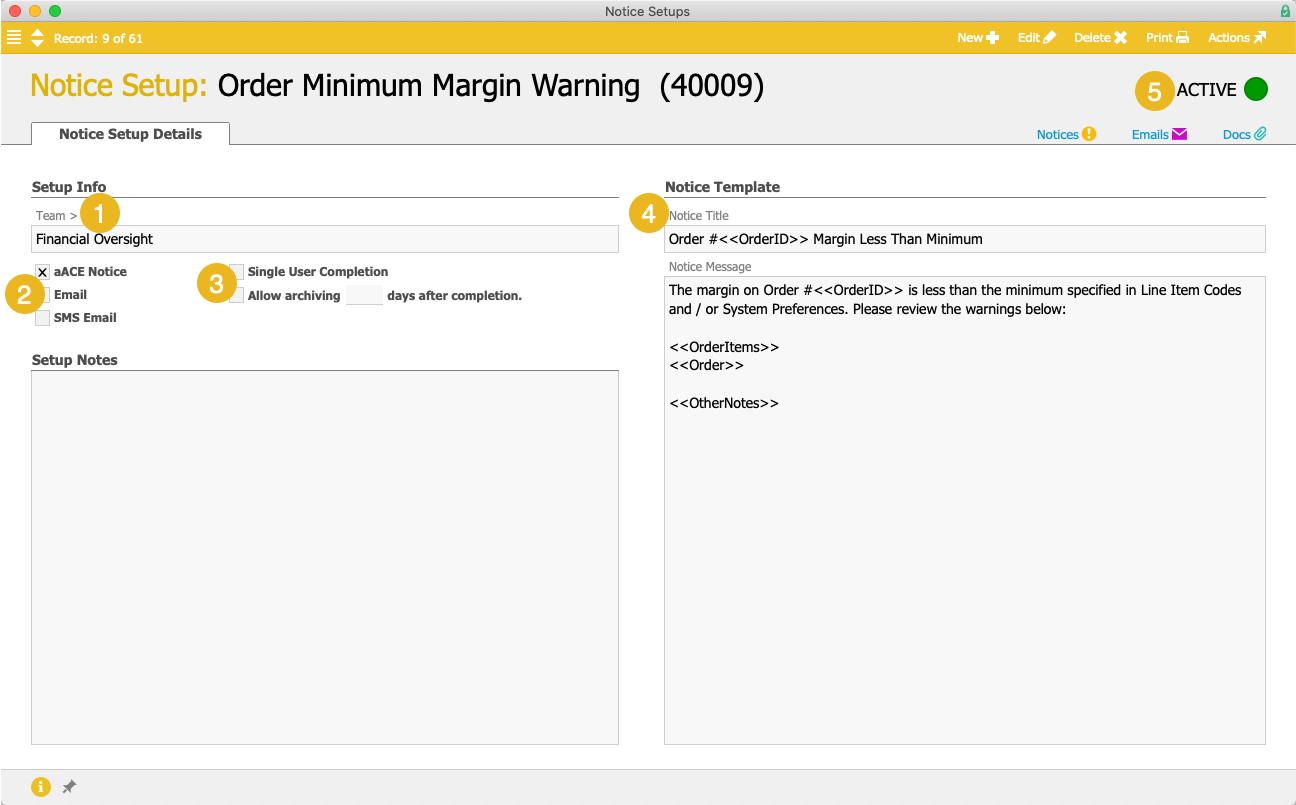This screenshot has height=805, width=1296.
Task: Open the Docs attachments link
Action: coord(1245,134)
